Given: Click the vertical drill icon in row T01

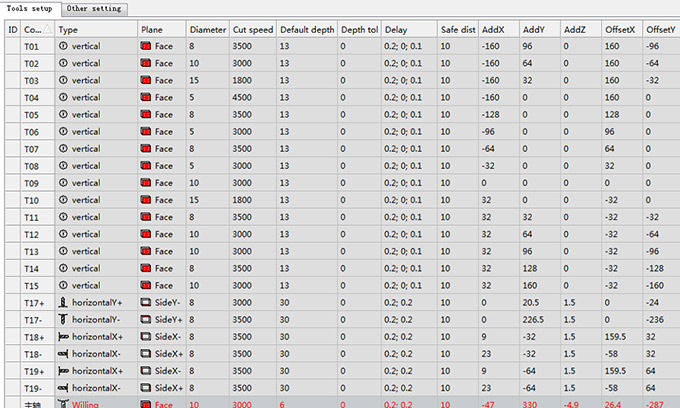Looking at the screenshot, I should coord(65,46).
